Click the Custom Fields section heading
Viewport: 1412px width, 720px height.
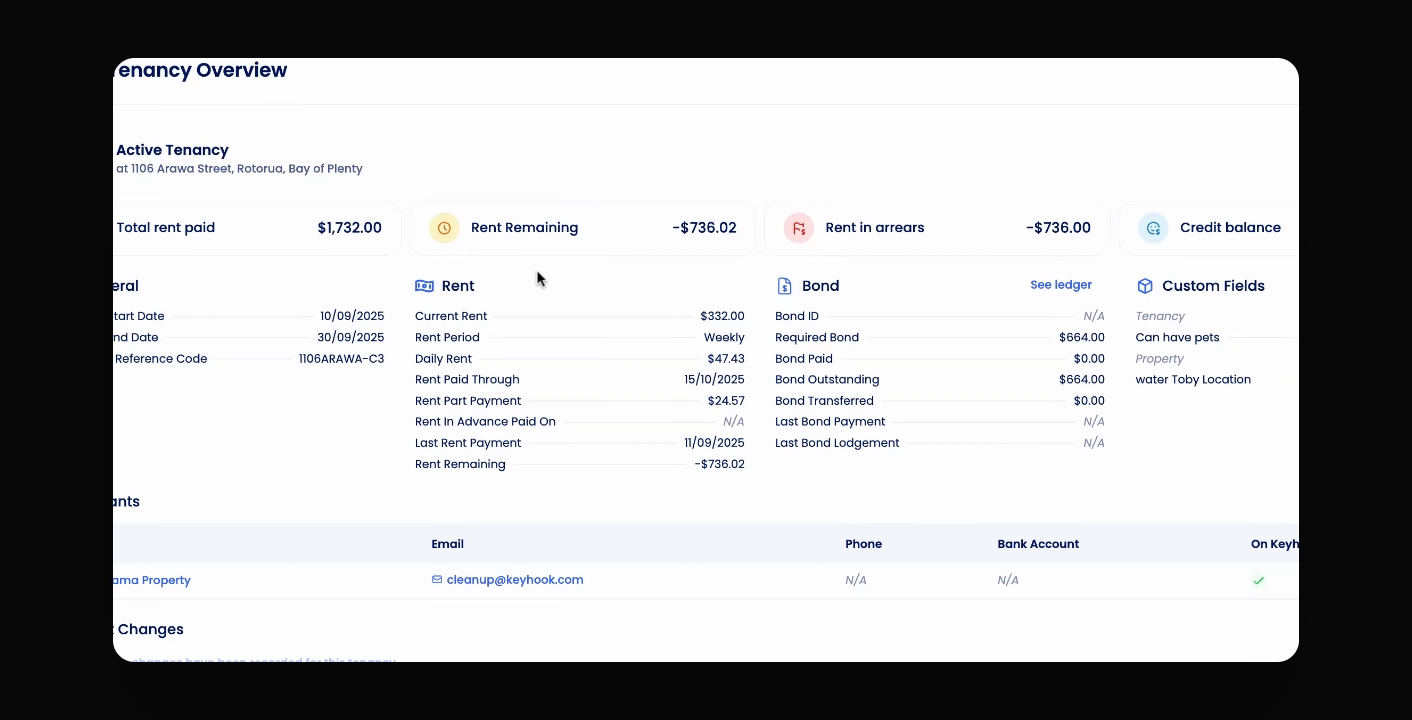(1213, 286)
